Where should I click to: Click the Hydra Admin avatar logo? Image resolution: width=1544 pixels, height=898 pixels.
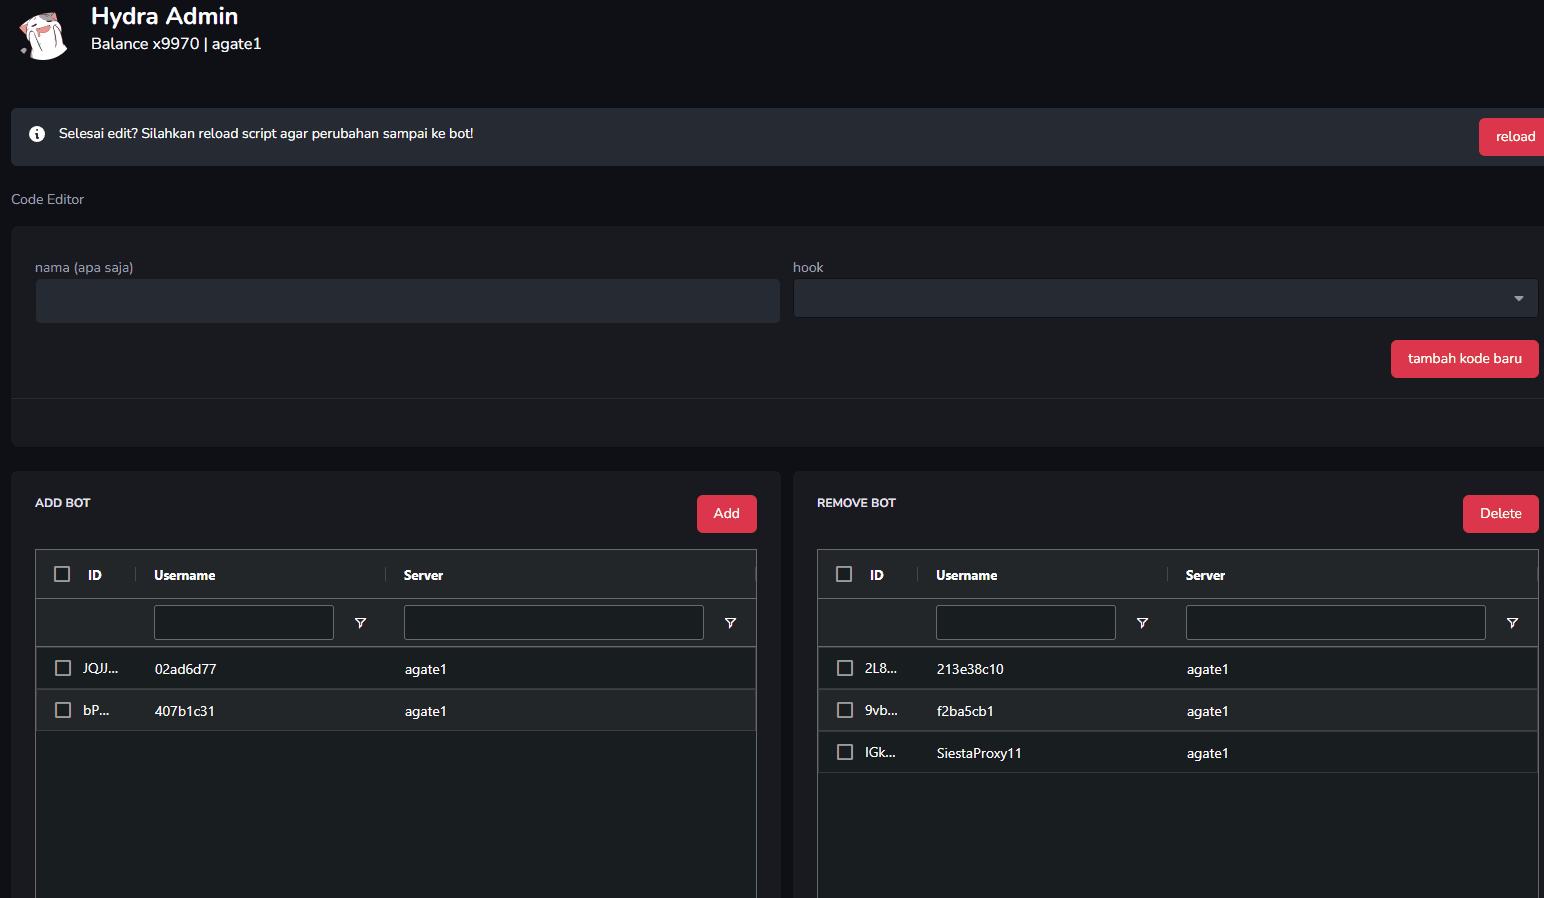pos(44,36)
